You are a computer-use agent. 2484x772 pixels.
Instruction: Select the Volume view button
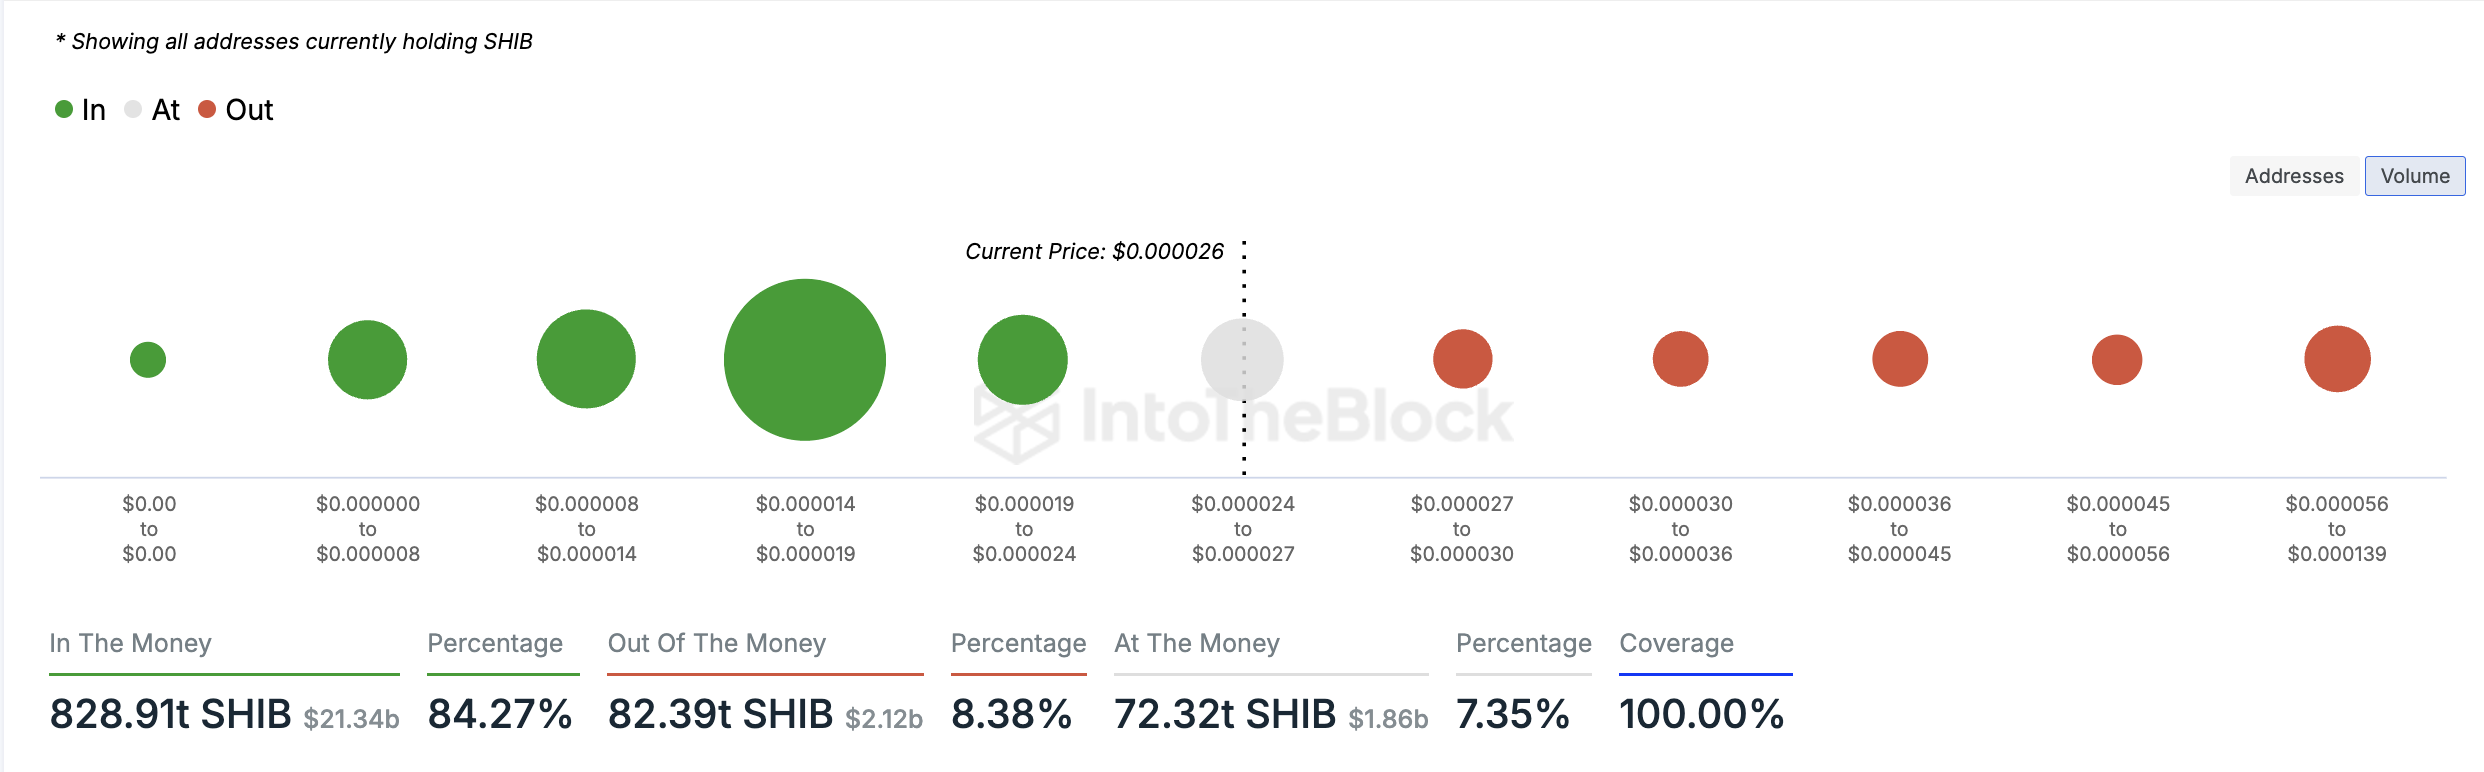tap(2414, 176)
